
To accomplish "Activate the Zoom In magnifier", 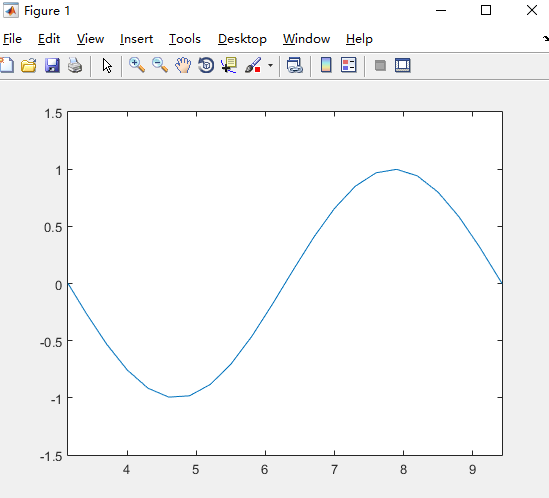I will (137, 65).
